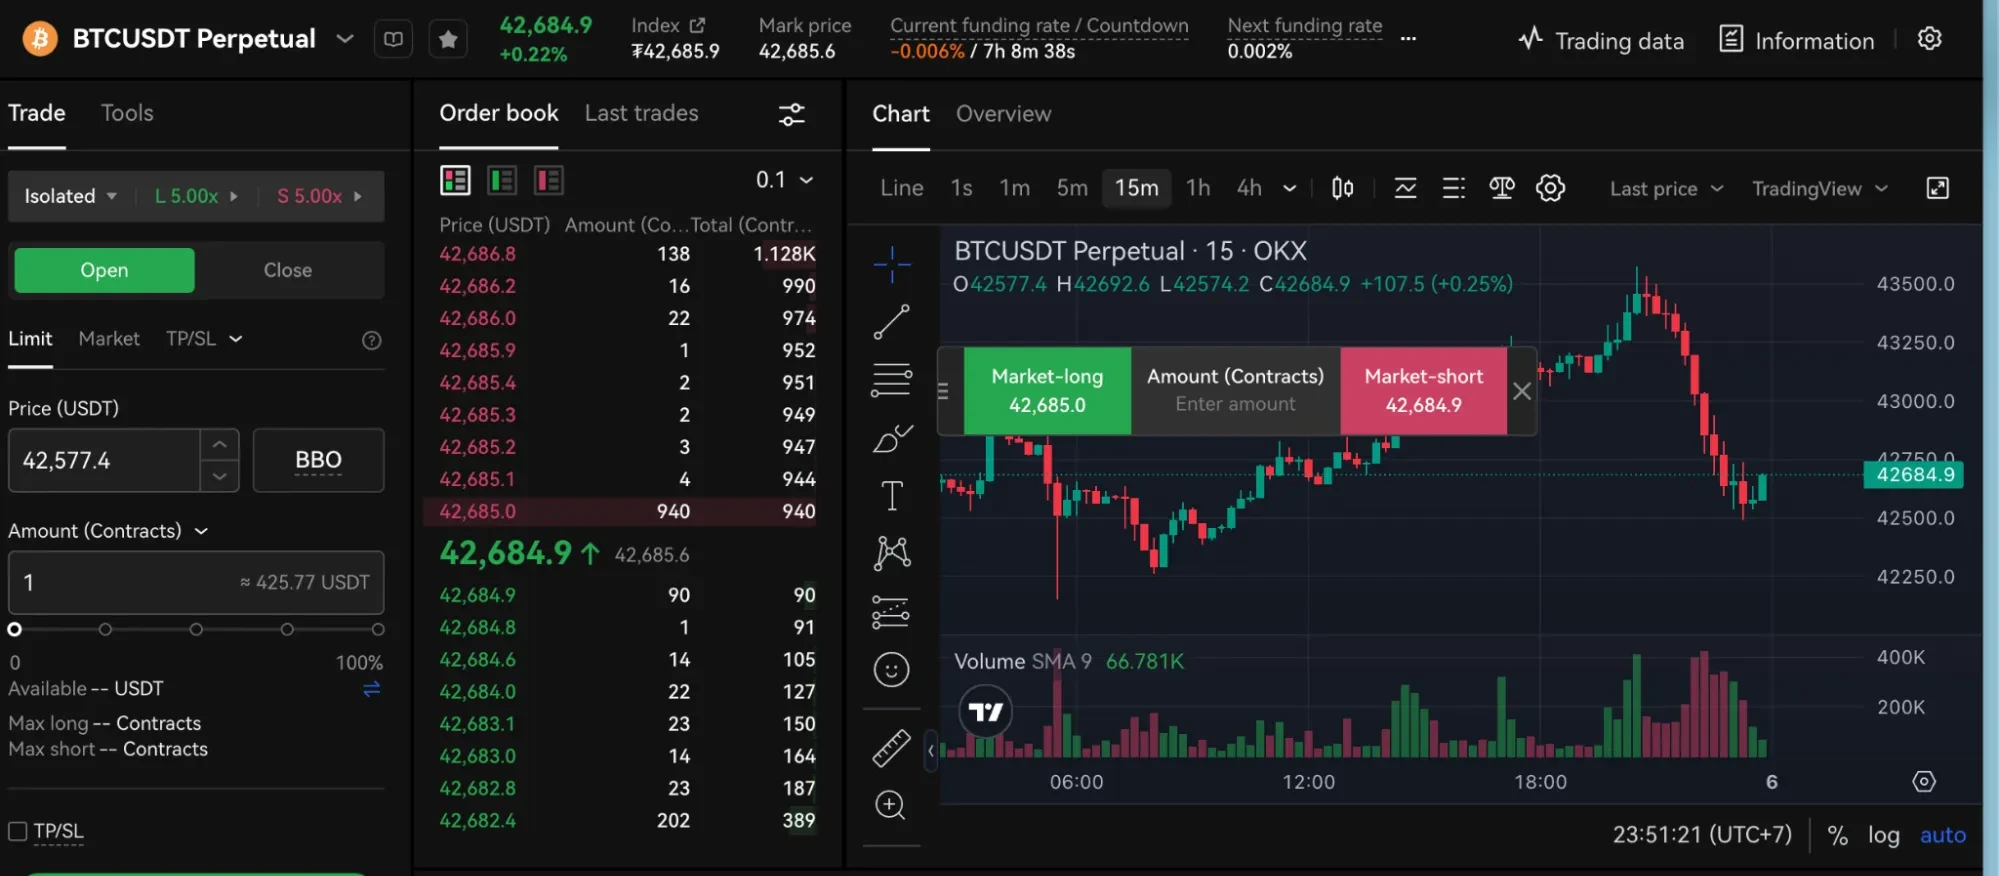The height and width of the screenshot is (876, 1999).
Task: Expand the Last price dropdown
Action: click(1666, 189)
